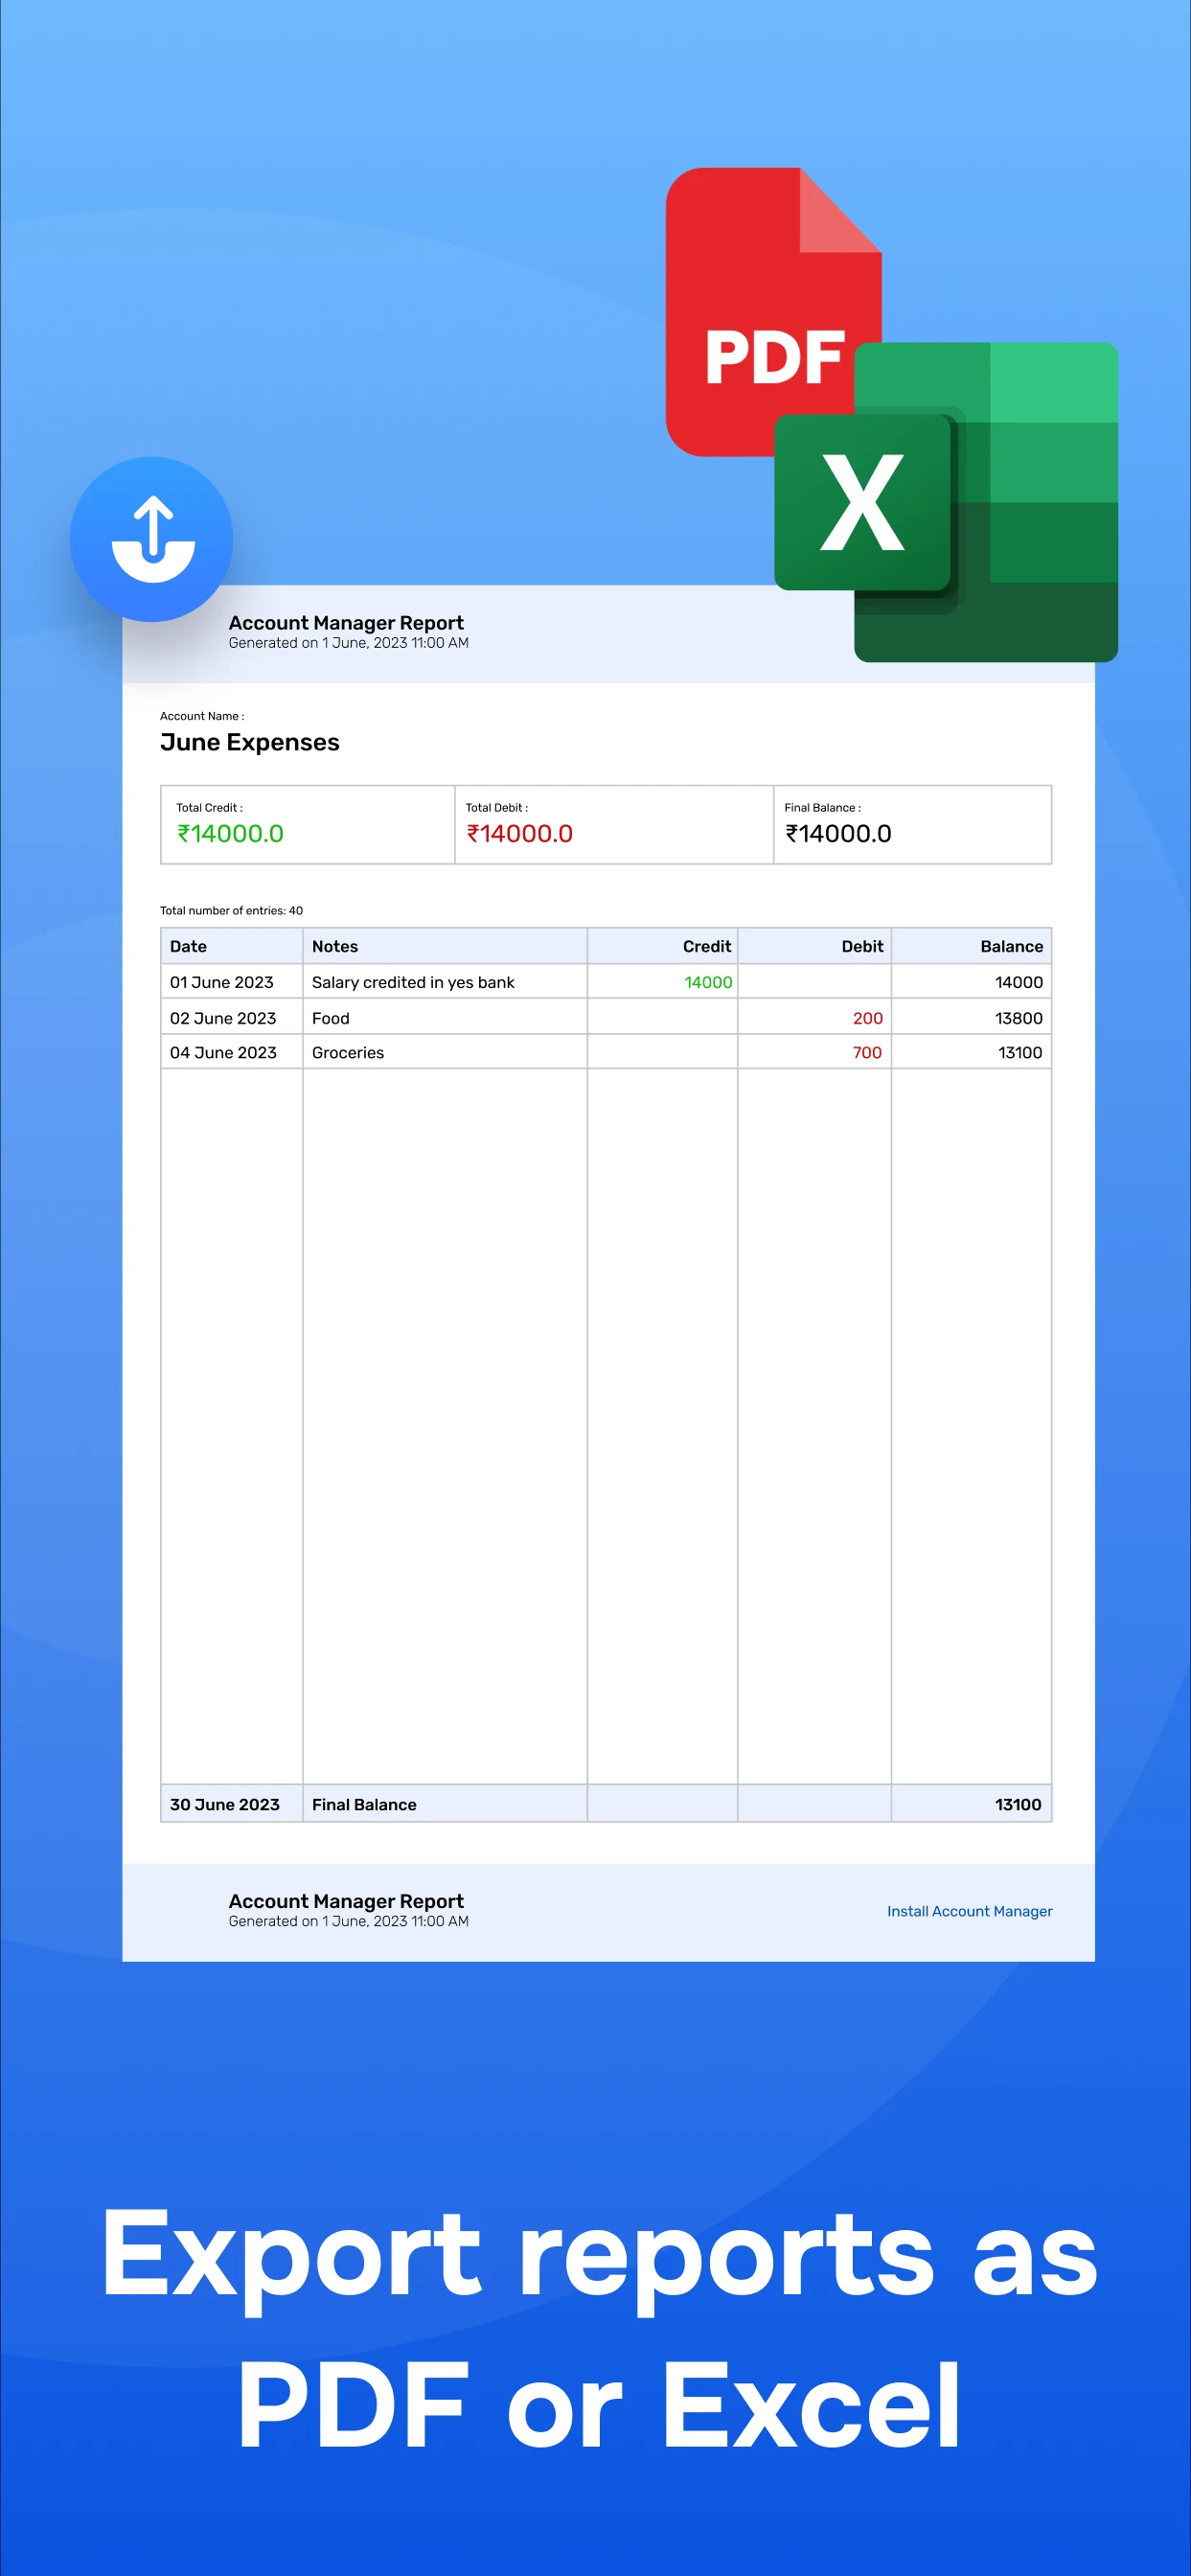This screenshot has width=1191, height=2576.
Task: Select the red 700 debit amount
Action: click(x=867, y=1052)
